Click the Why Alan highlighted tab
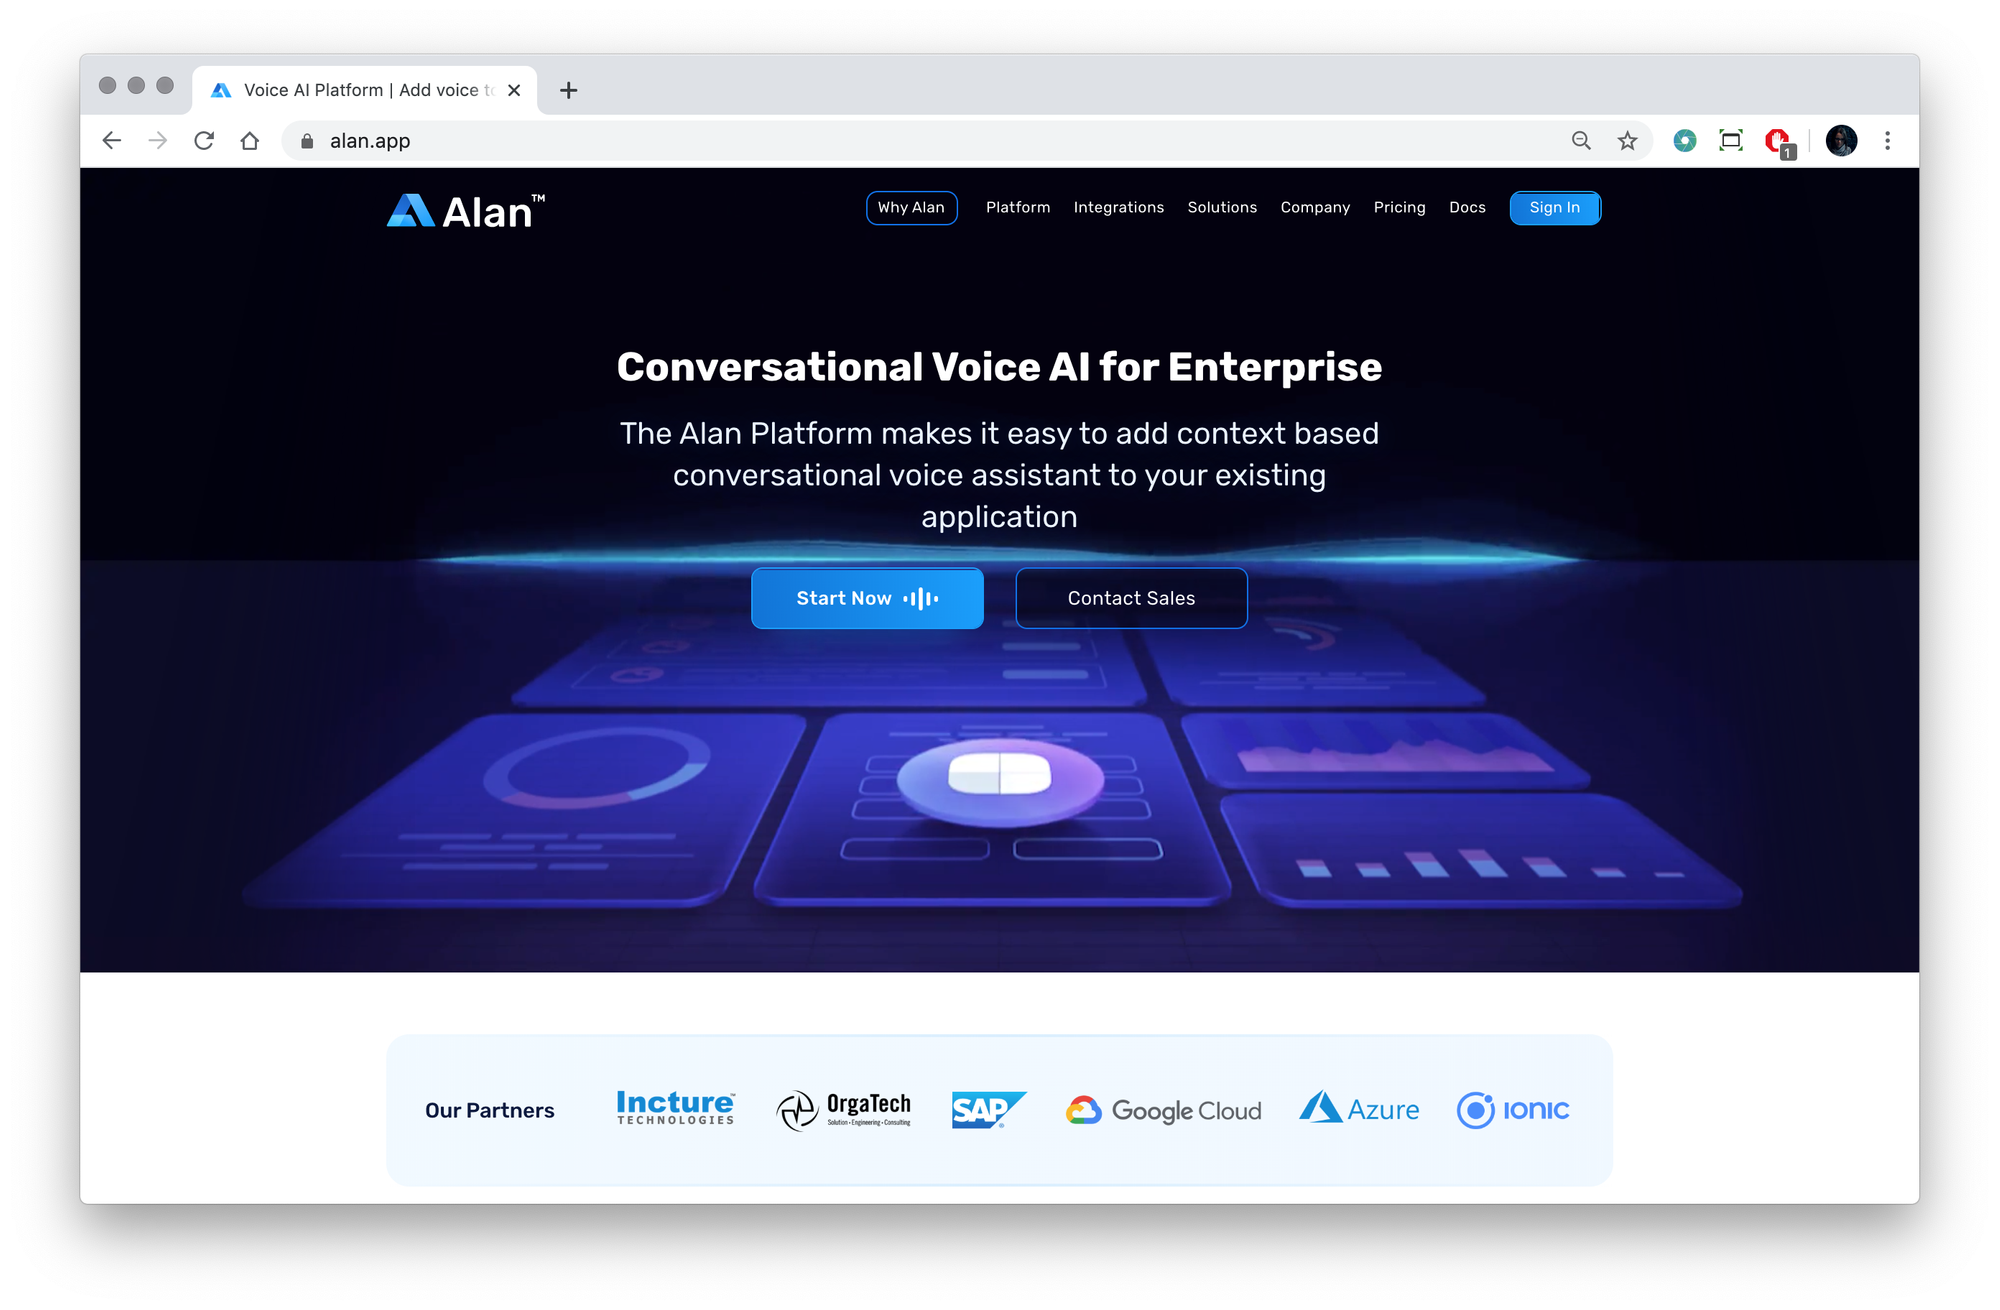 (x=911, y=208)
